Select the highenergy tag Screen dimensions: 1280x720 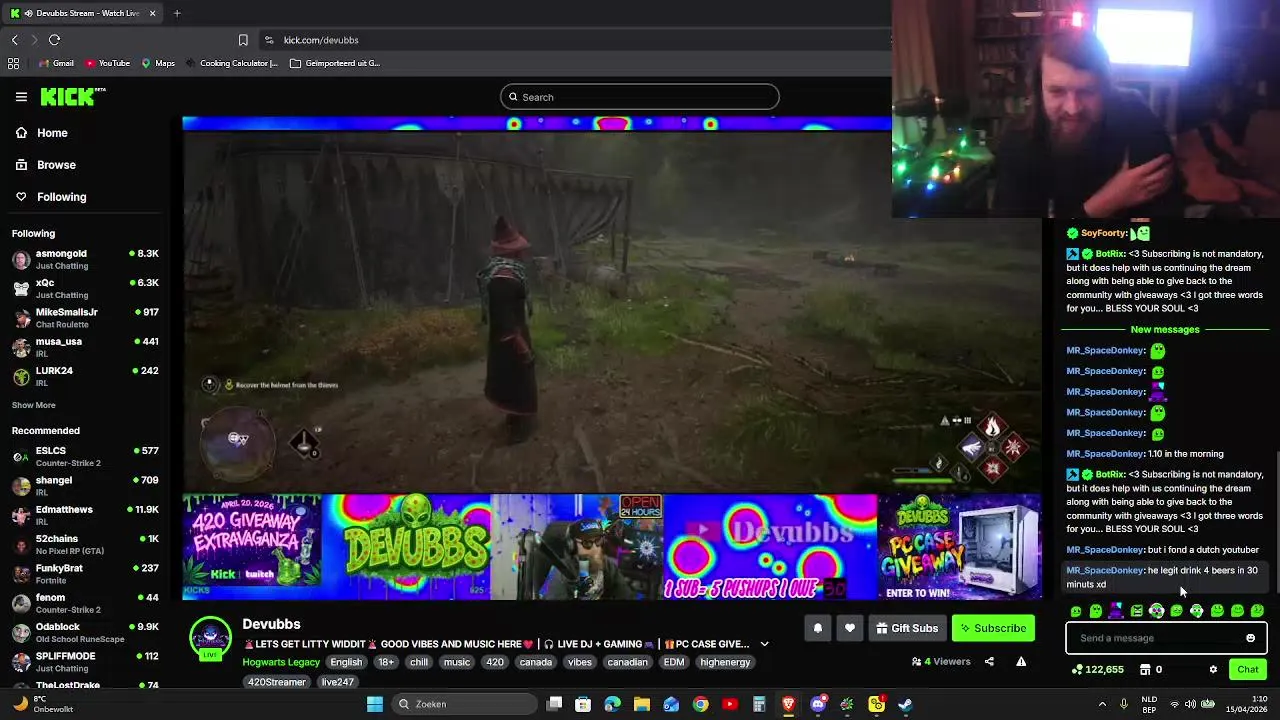click(x=725, y=662)
